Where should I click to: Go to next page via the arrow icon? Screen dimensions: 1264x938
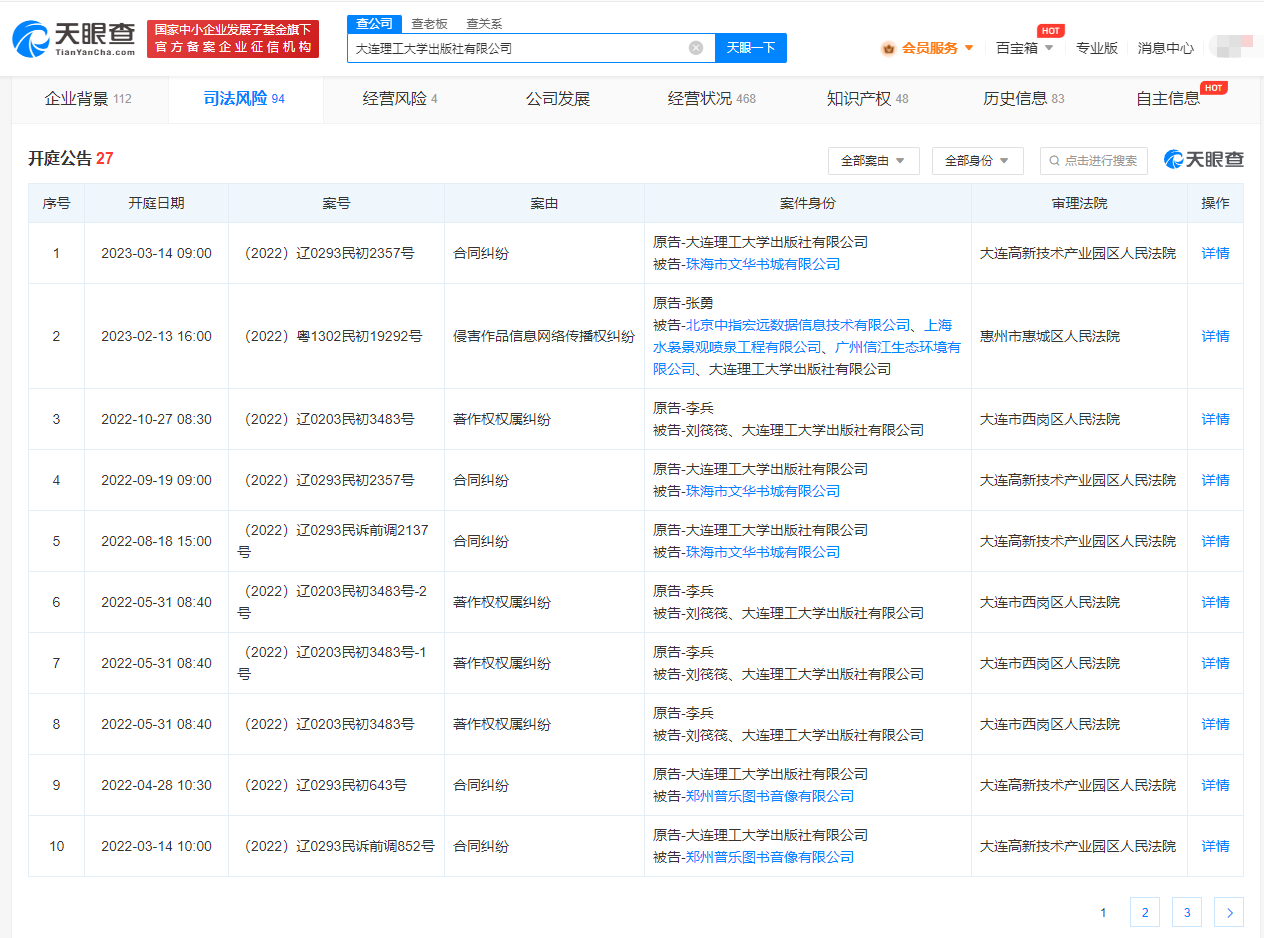click(x=1229, y=912)
